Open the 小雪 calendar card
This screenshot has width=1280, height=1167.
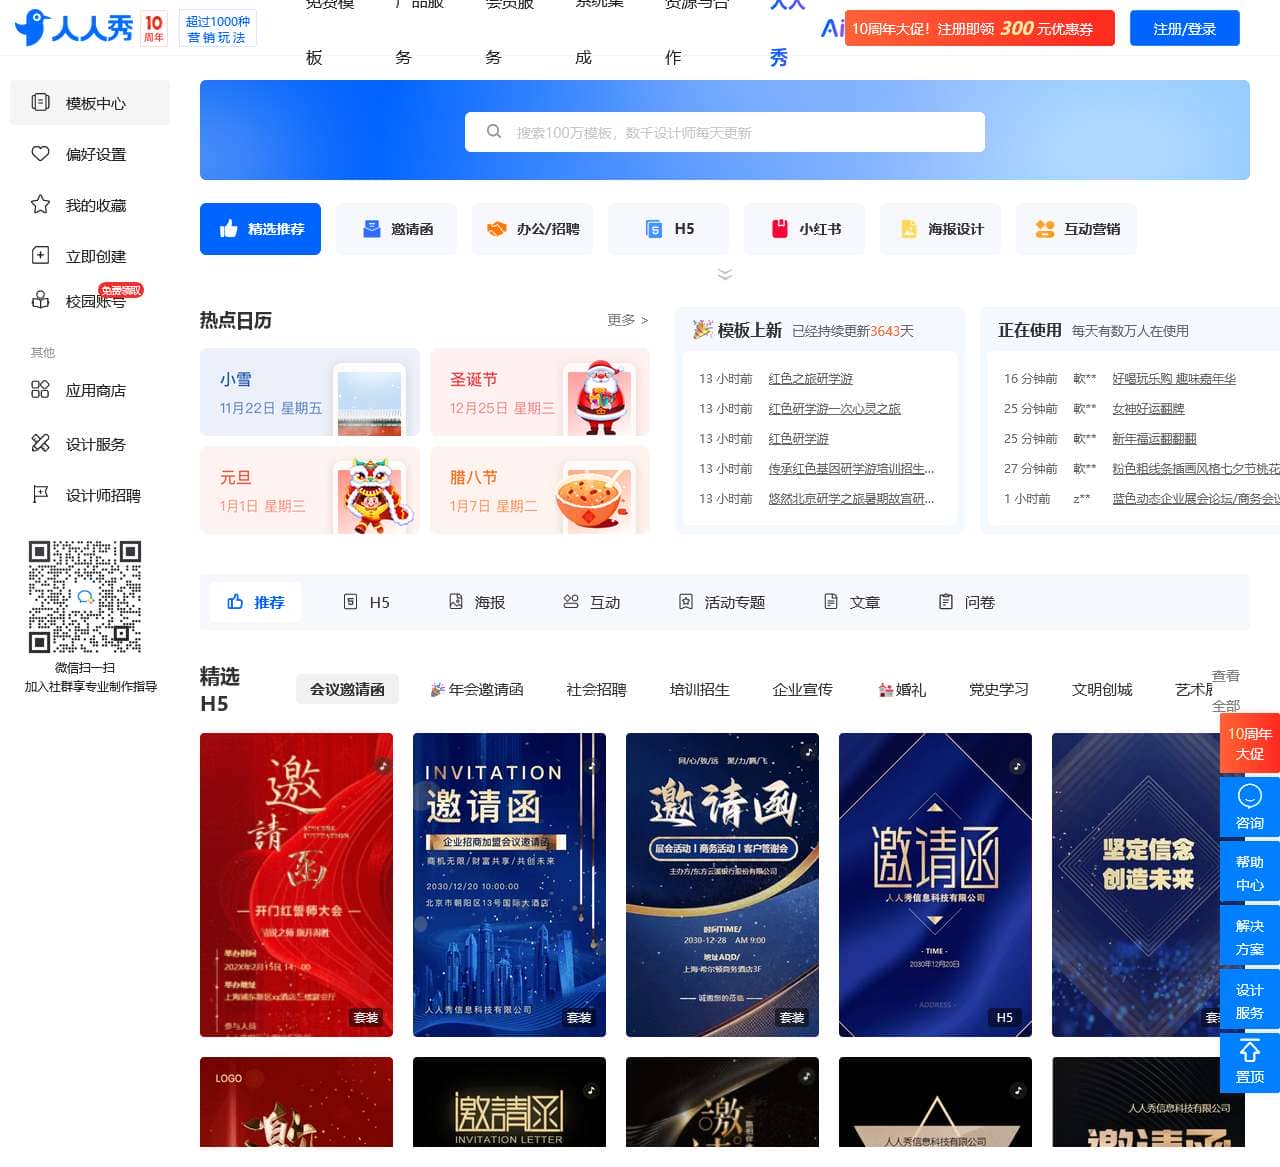(x=310, y=392)
